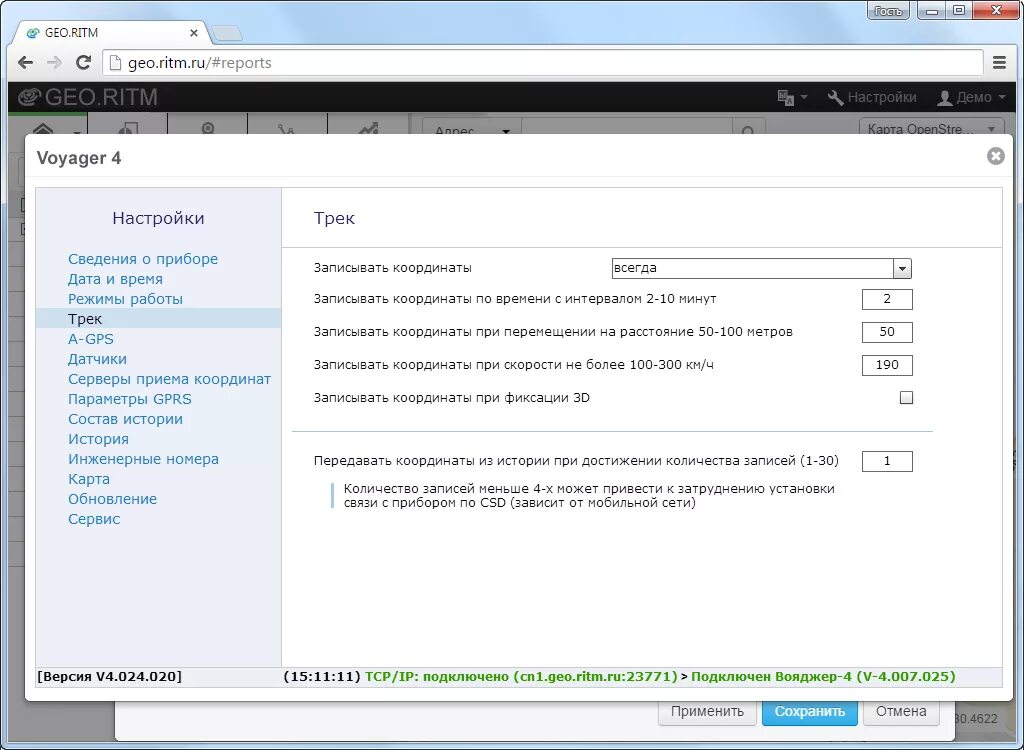Open the language translation dropdown in header

point(792,97)
